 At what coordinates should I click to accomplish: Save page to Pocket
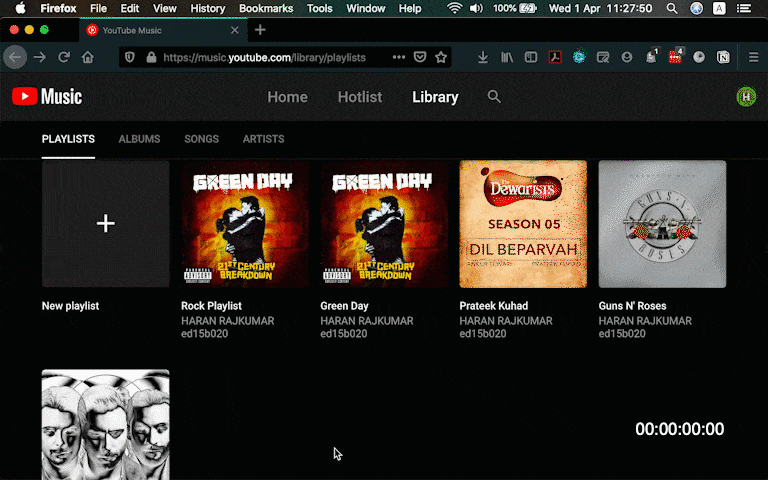(x=420, y=57)
